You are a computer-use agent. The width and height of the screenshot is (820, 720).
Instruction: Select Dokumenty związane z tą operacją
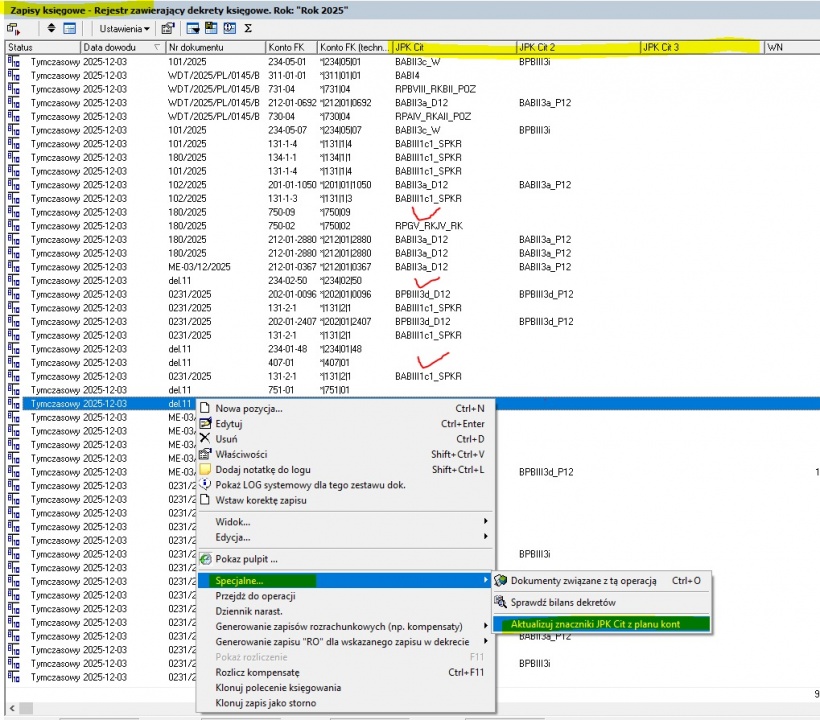pyautogui.click(x=583, y=580)
